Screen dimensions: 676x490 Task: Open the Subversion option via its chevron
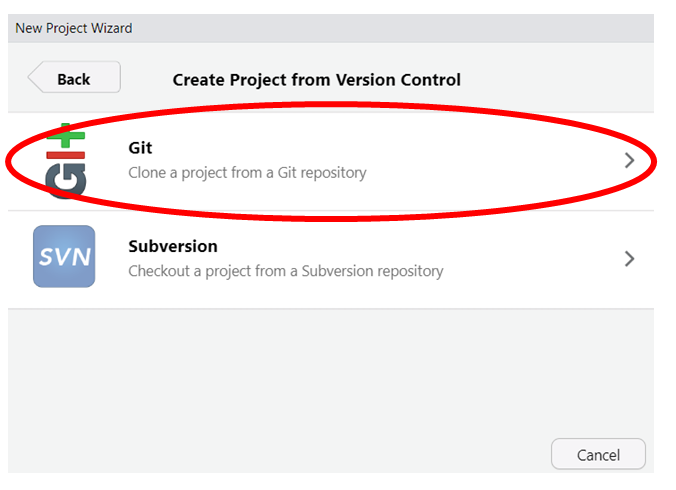pyautogui.click(x=629, y=259)
